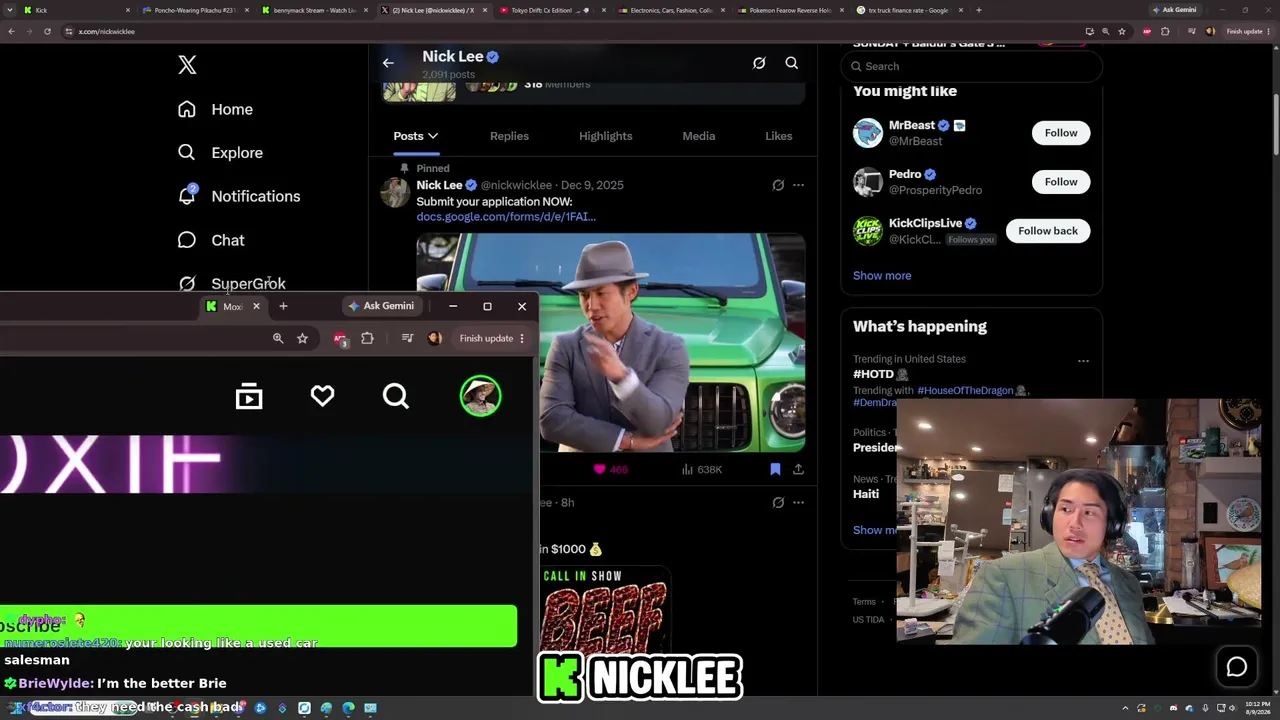1280x720 pixels.
Task: Switch to the Likes tab
Action: [x=779, y=136]
